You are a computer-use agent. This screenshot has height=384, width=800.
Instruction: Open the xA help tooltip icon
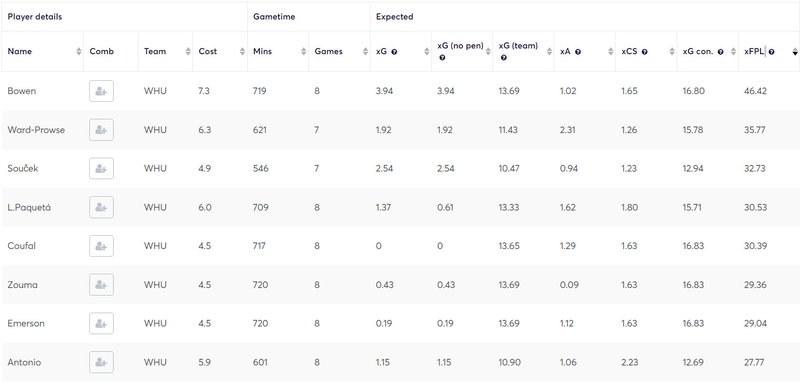tap(578, 52)
